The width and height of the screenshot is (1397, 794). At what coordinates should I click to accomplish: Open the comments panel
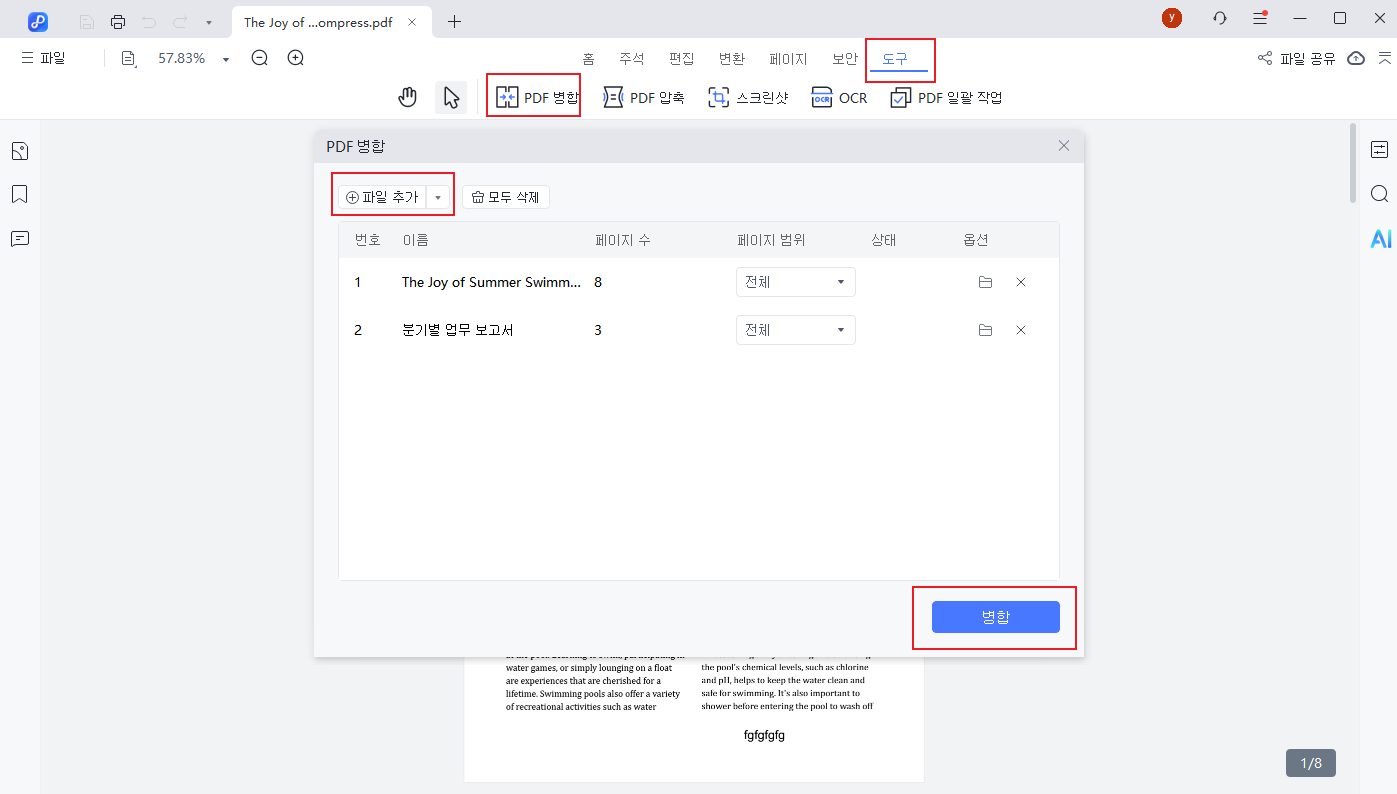tap(19, 238)
